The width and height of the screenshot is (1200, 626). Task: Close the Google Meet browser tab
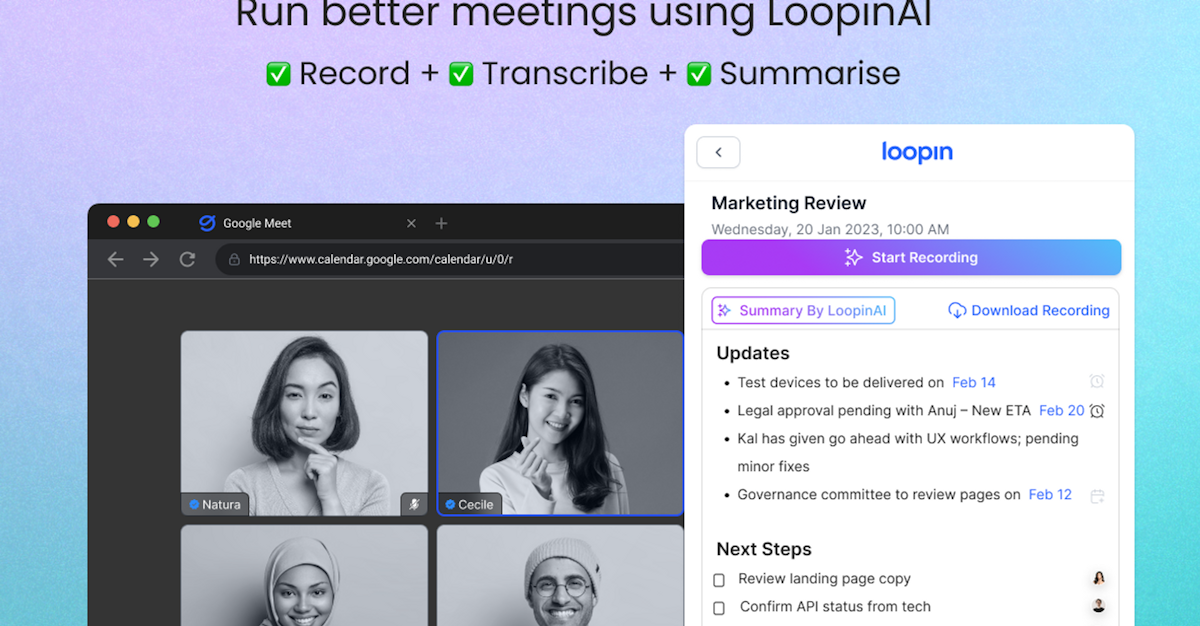[411, 223]
